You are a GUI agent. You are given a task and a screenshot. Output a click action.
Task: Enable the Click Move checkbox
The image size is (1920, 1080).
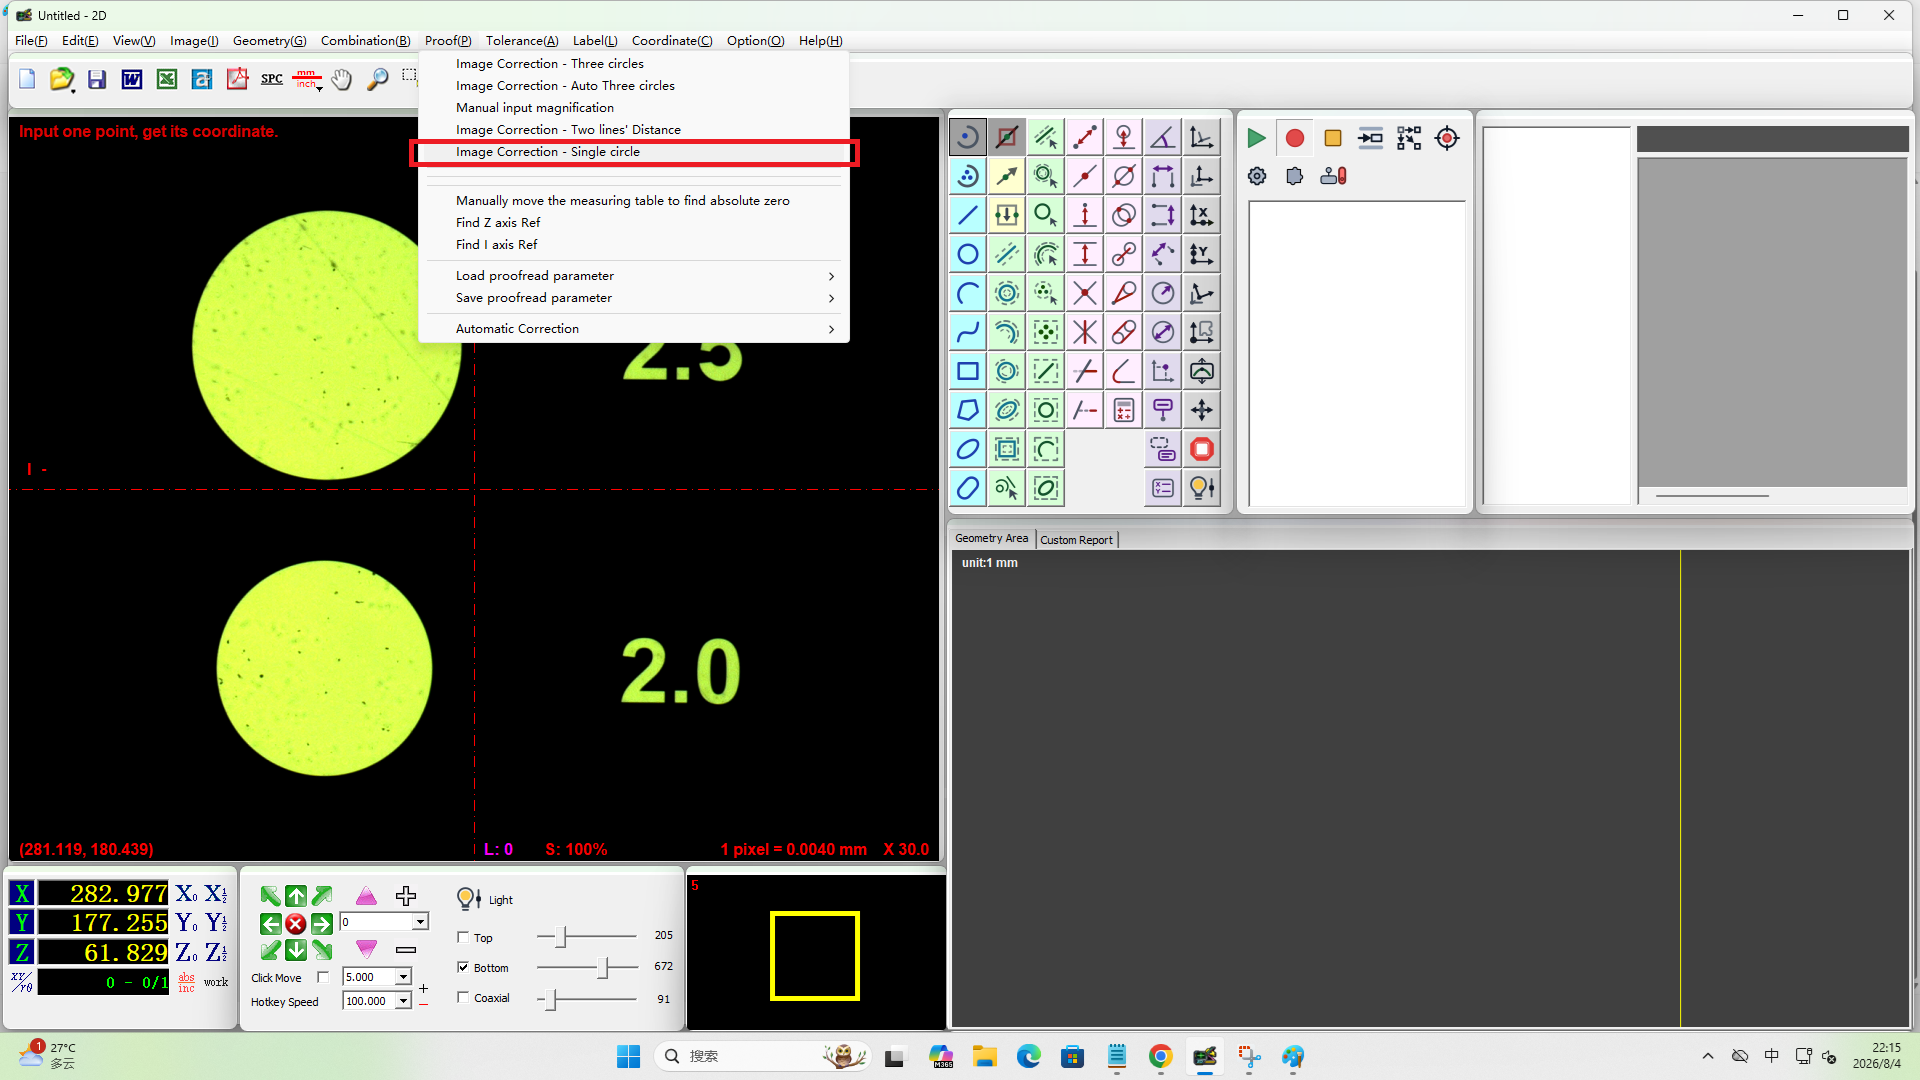[323, 977]
